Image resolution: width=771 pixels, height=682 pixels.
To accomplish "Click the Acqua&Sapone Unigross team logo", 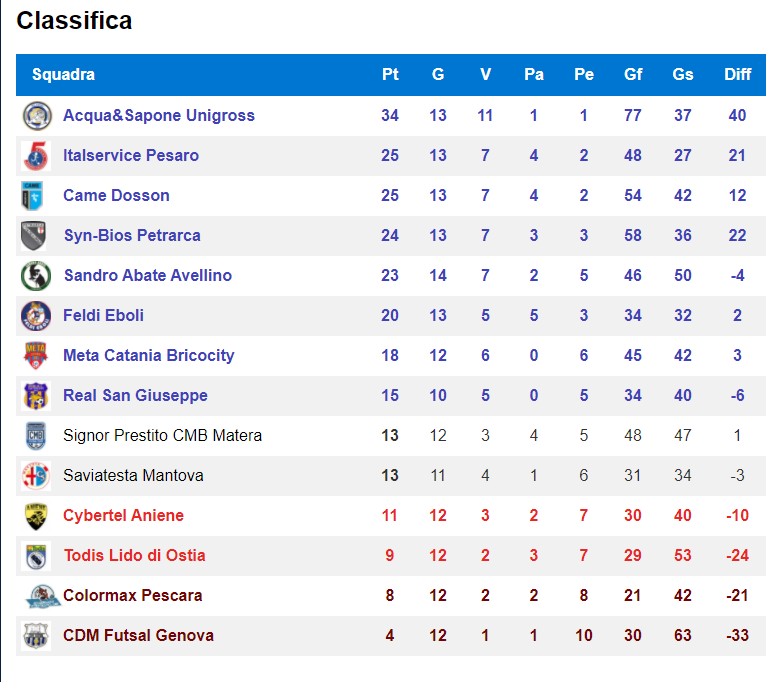I will click(37, 116).
